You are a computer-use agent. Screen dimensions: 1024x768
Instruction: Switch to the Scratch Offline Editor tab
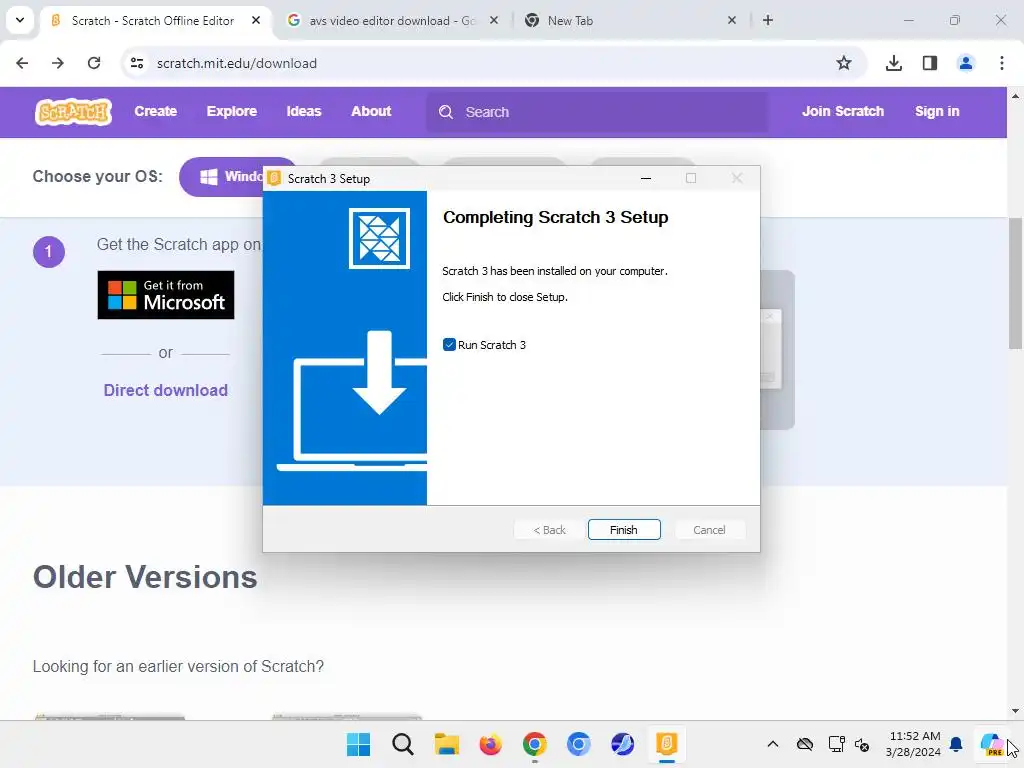tap(153, 21)
